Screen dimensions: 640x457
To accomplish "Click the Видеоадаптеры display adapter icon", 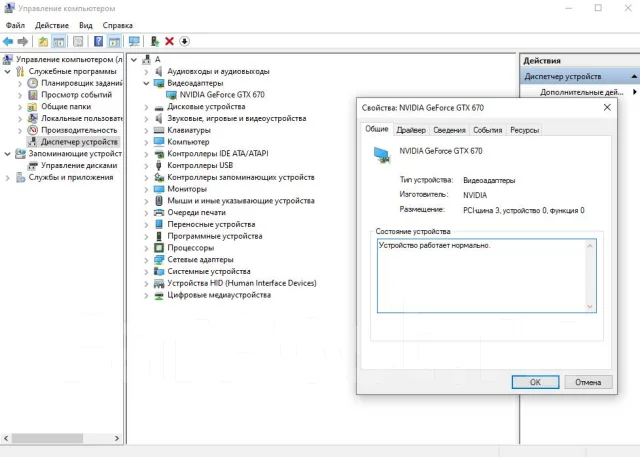I will pyautogui.click(x=159, y=83).
